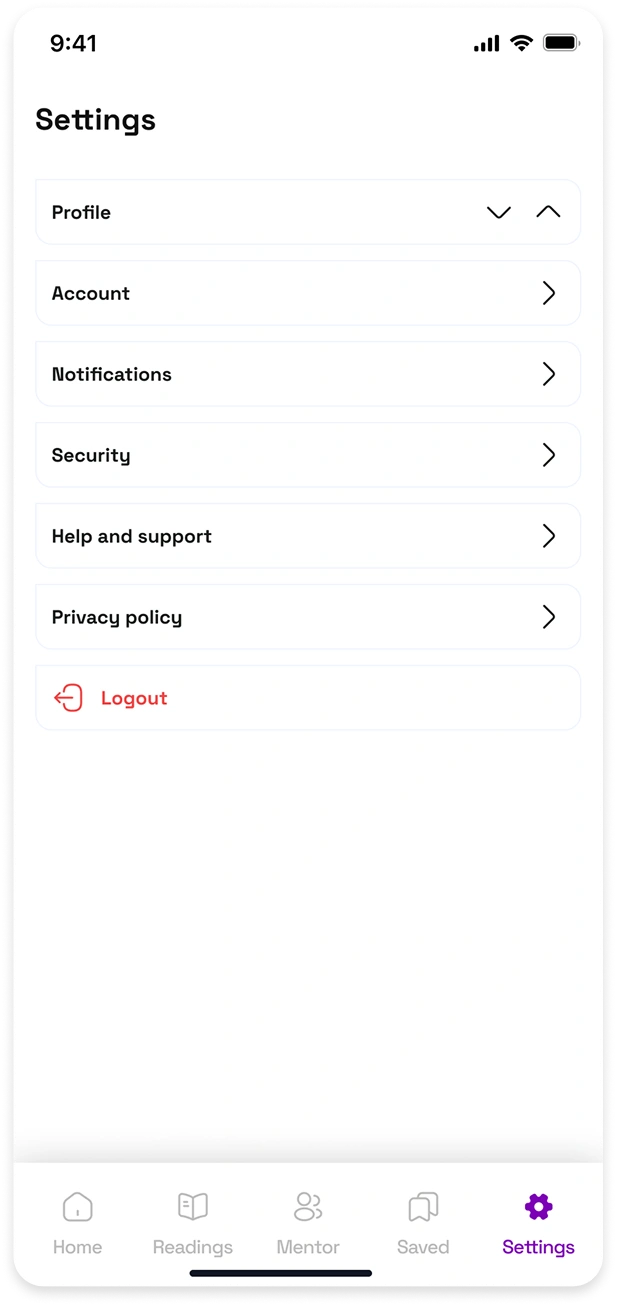
Task: Open the Readings book icon
Action: click(x=192, y=1206)
